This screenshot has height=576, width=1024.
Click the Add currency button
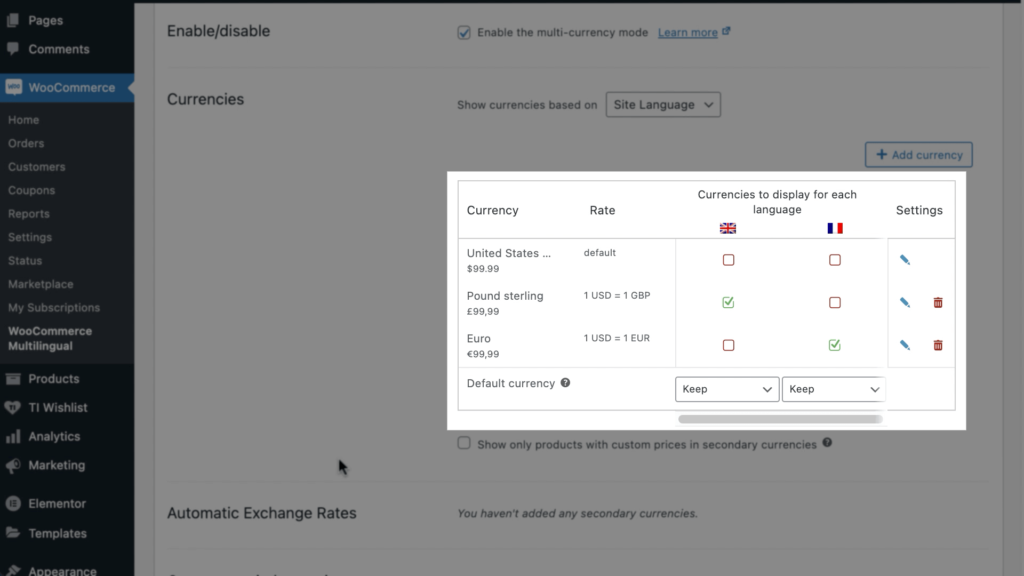tap(919, 155)
